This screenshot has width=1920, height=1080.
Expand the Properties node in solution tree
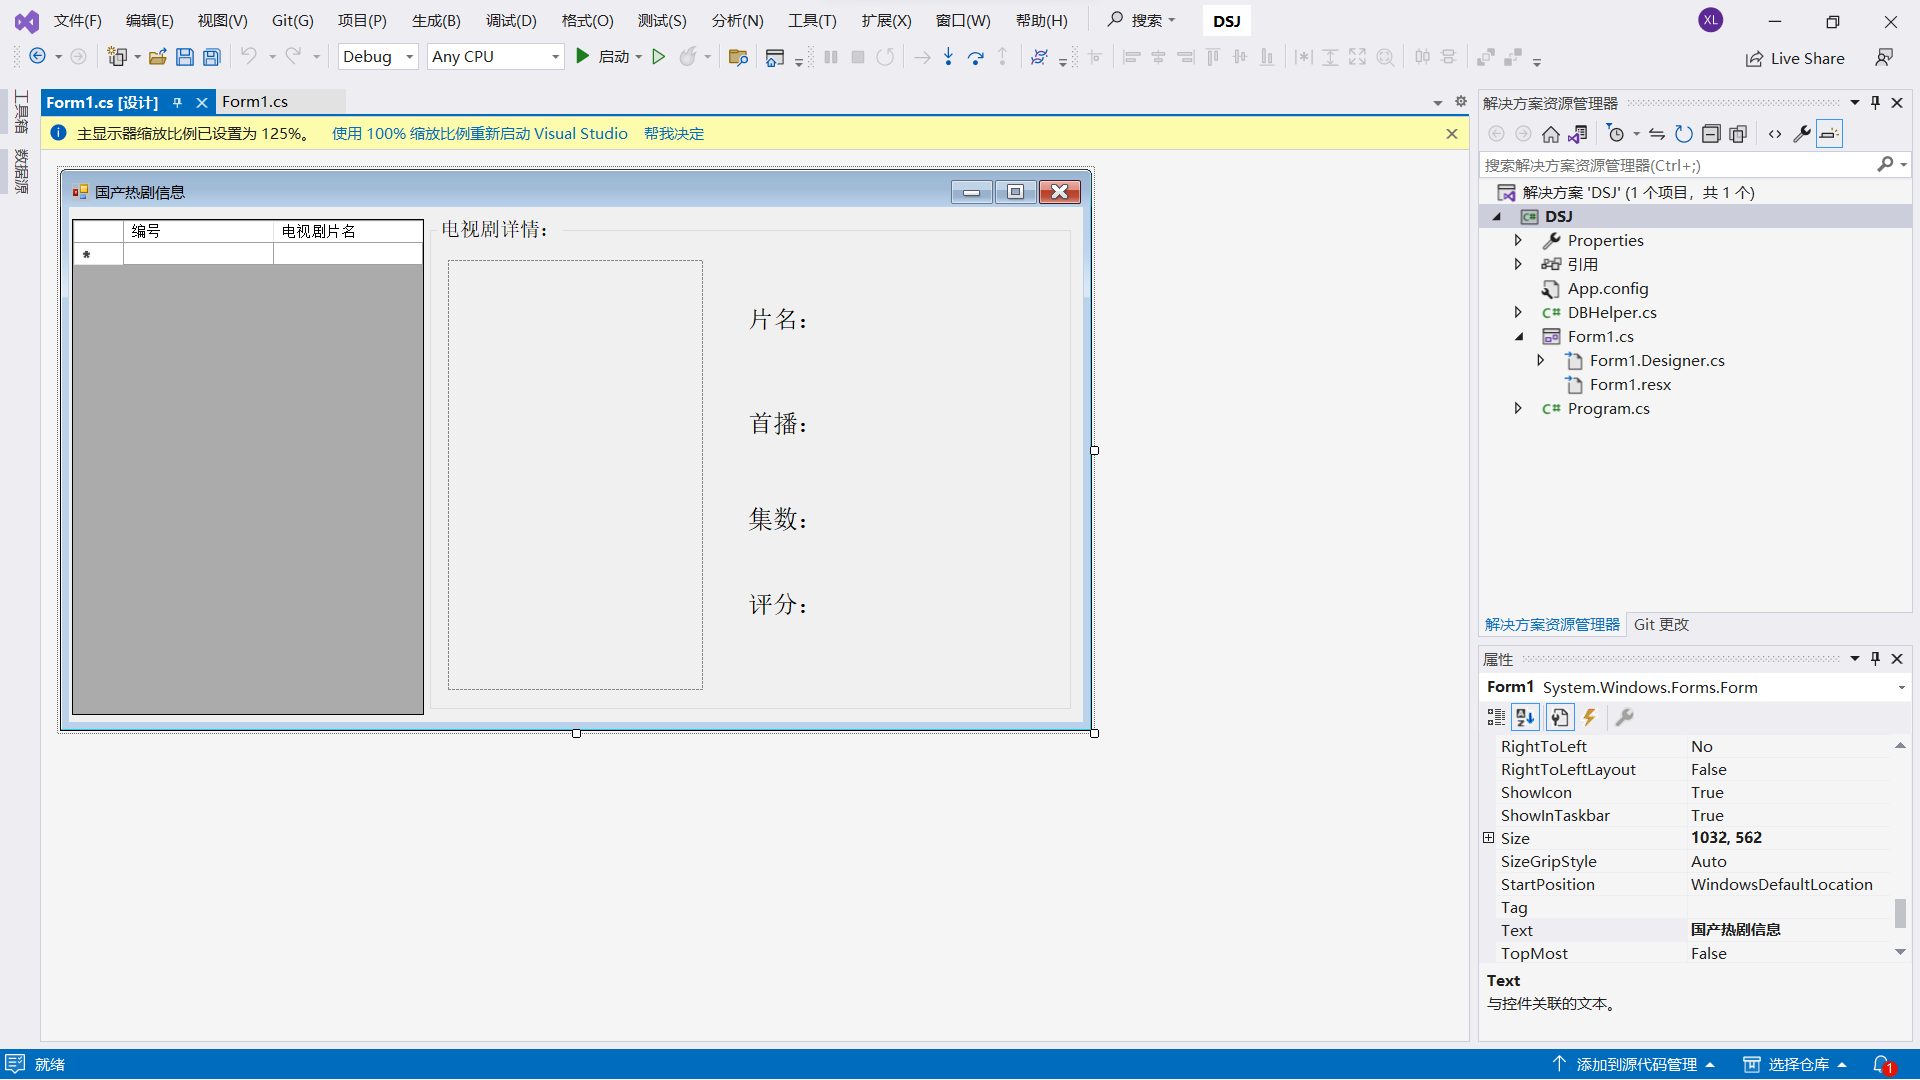pos(1518,240)
